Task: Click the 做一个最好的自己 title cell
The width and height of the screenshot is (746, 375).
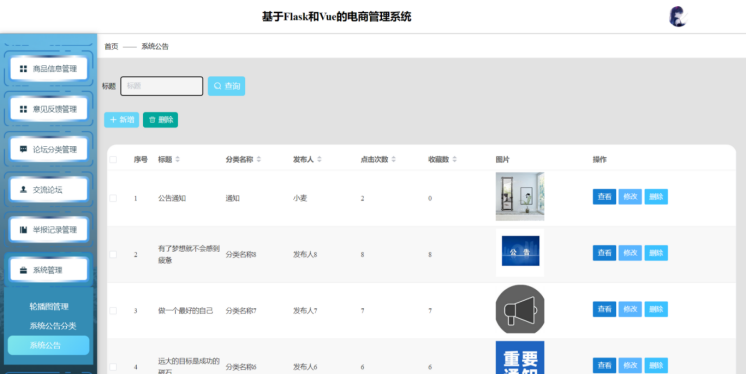Action: click(x=186, y=311)
